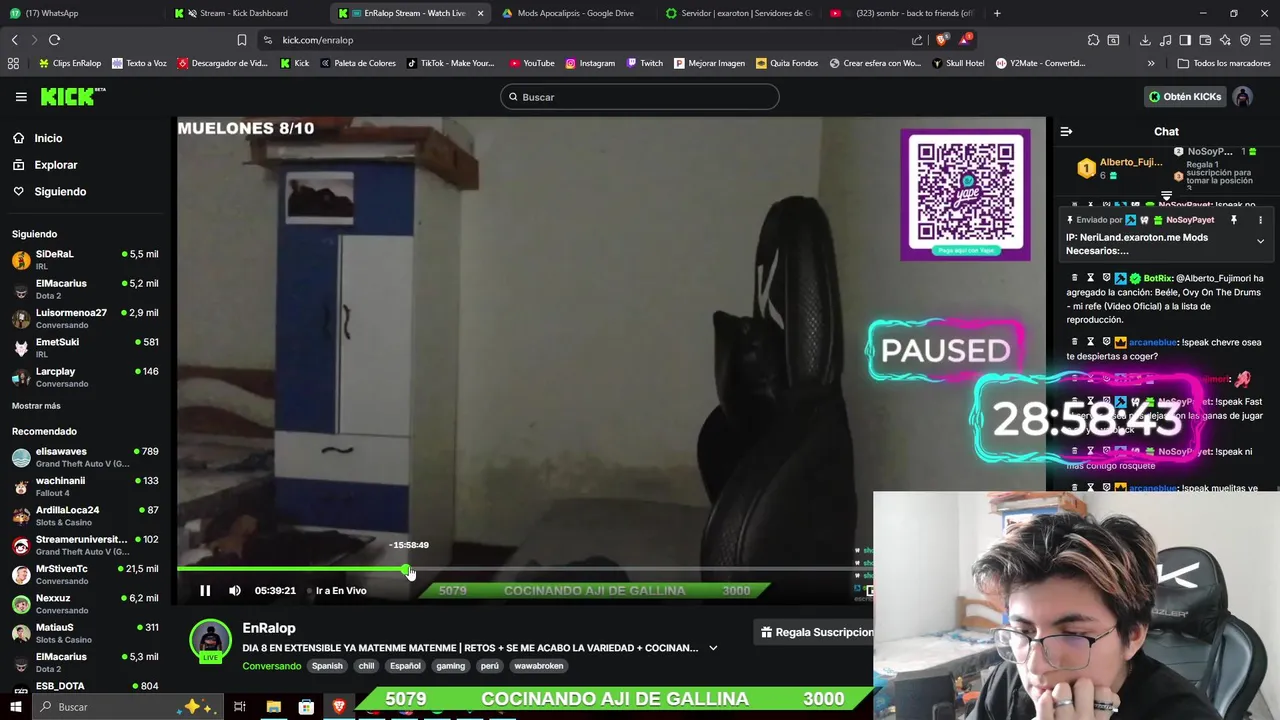This screenshot has height=720, width=1280.
Task: Open the Kick hamburger menu
Action: 21,97
